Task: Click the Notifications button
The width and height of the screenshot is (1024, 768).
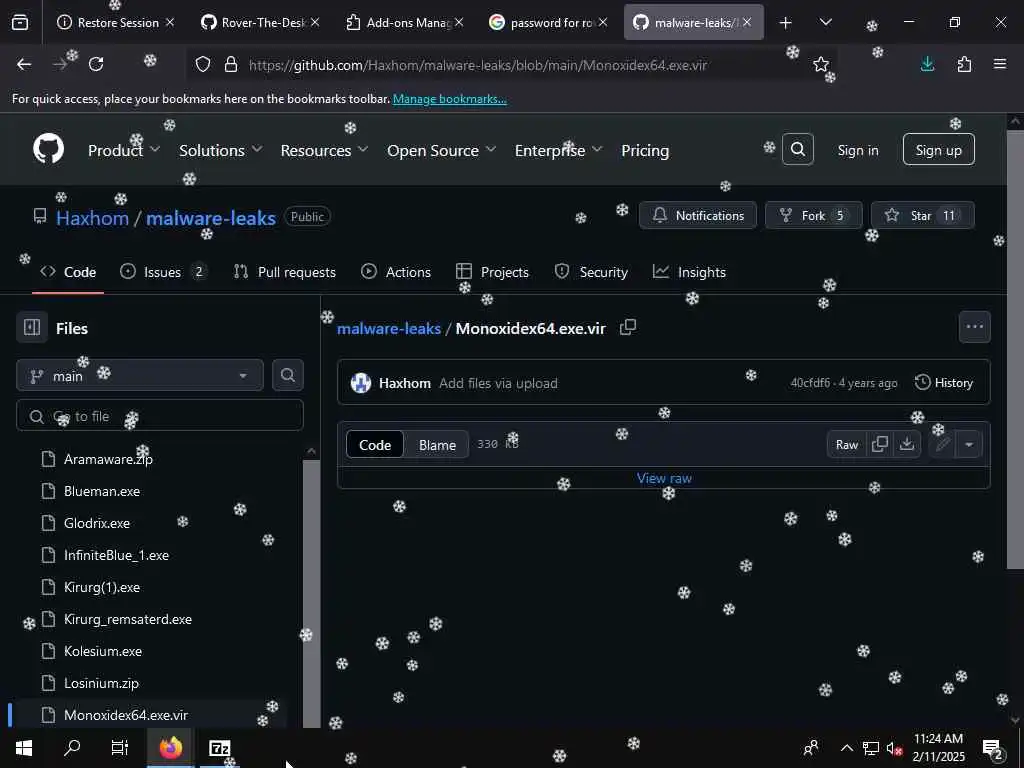Action: click(697, 216)
